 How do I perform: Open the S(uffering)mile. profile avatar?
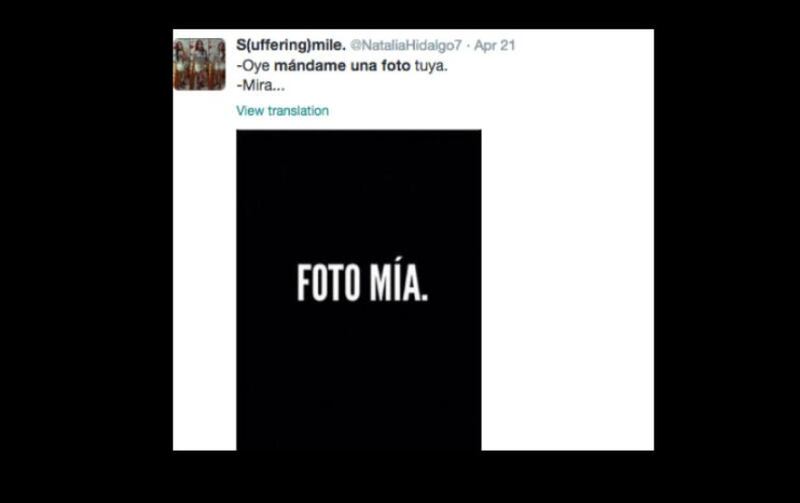pos(199,64)
